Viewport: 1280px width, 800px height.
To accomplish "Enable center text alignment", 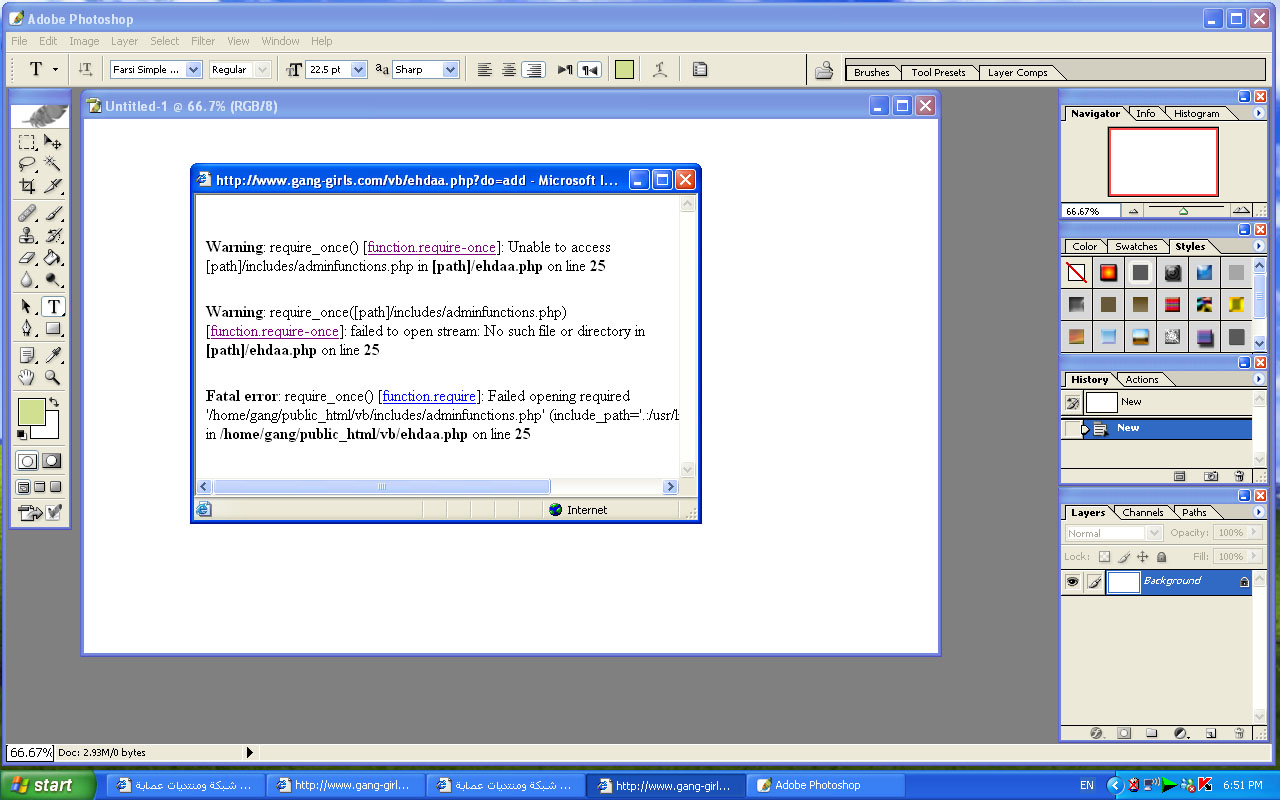I will click(x=509, y=70).
